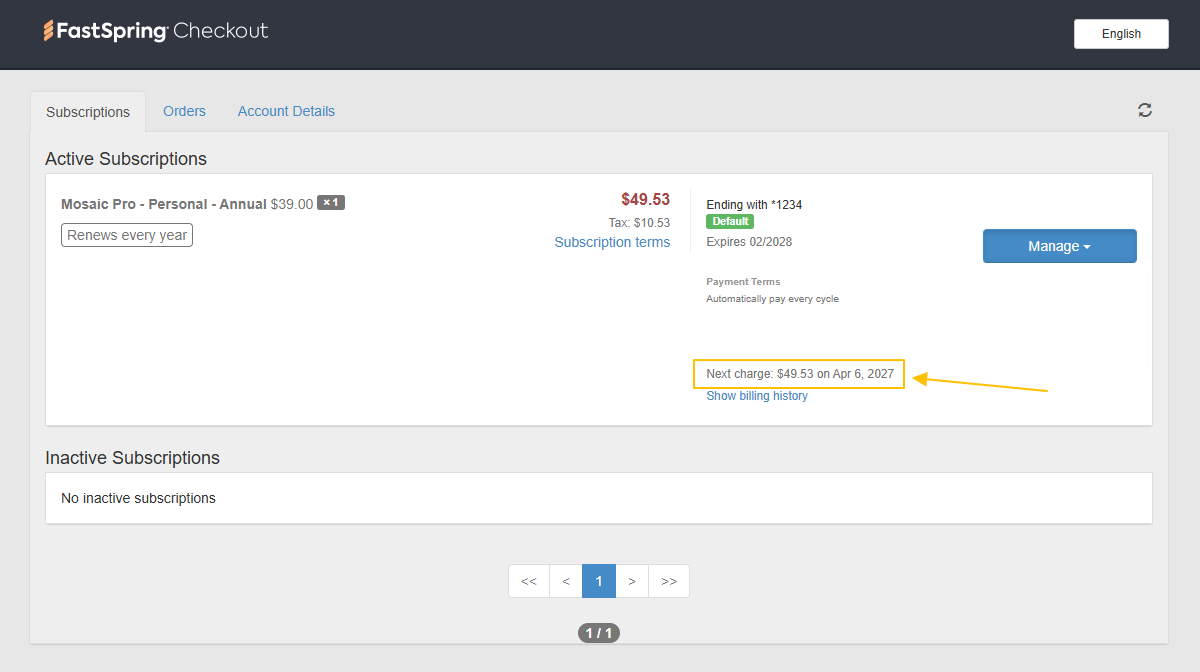Open the English language selector
The image size is (1200, 672).
(x=1121, y=34)
